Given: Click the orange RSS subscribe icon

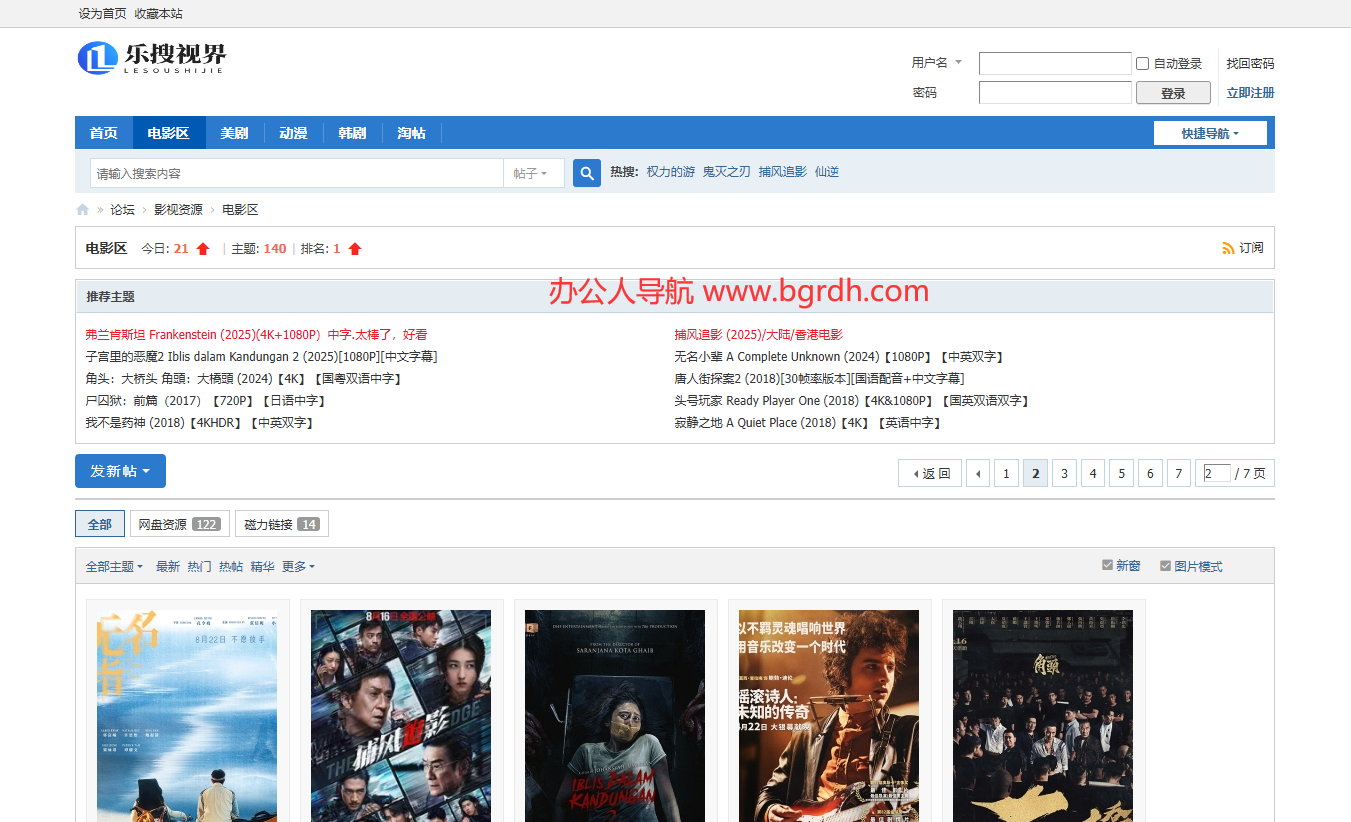Looking at the screenshot, I should pyautogui.click(x=1228, y=248).
